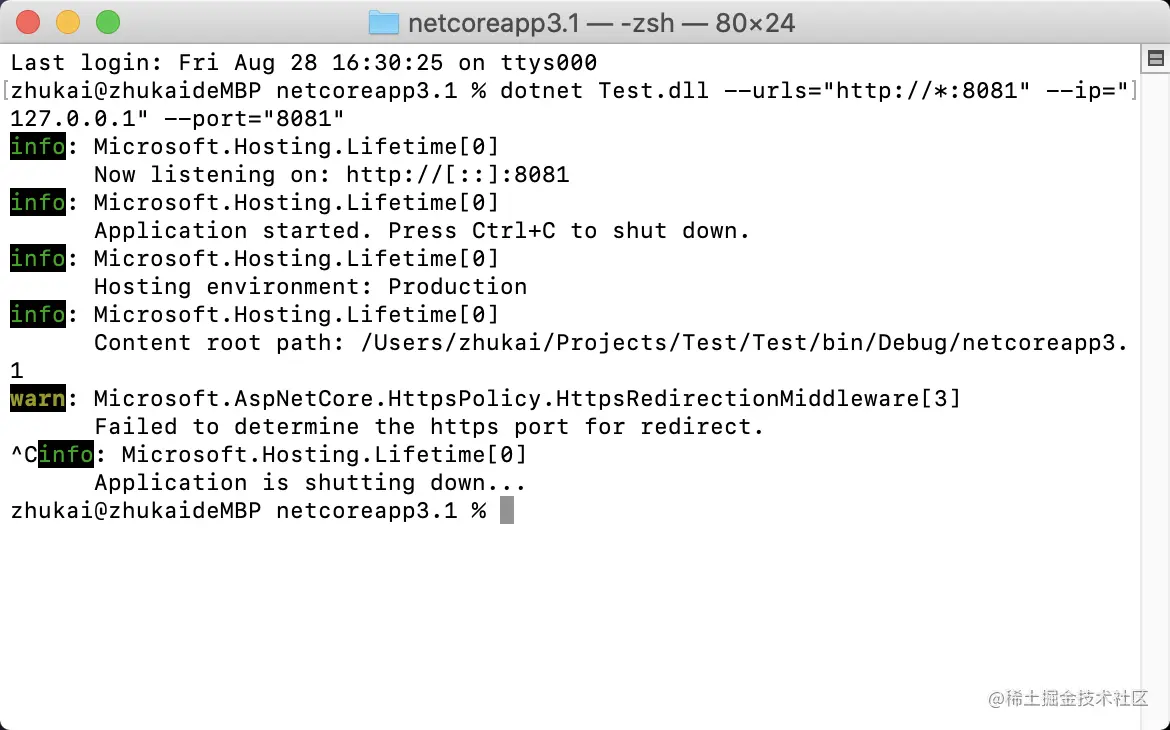Click the gray cursor block at final prompt
1170x730 pixels.
[x=507, y=511]
